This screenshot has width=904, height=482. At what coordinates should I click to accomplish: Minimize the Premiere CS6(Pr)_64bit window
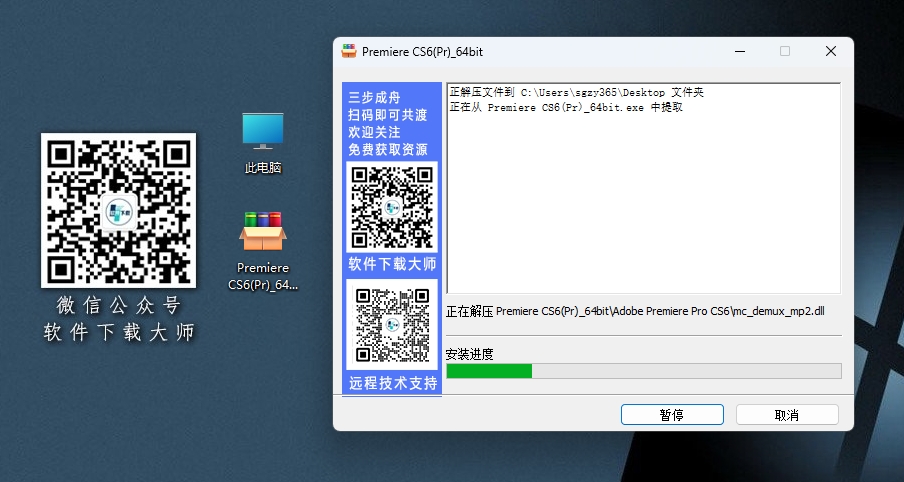point(740,51)
